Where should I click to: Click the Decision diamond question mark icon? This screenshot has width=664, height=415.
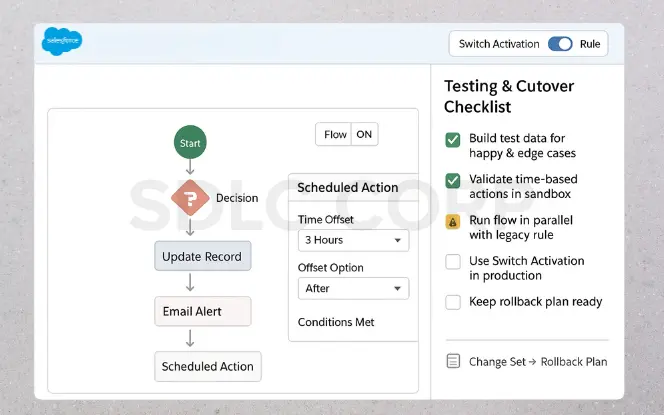point(190,198)
